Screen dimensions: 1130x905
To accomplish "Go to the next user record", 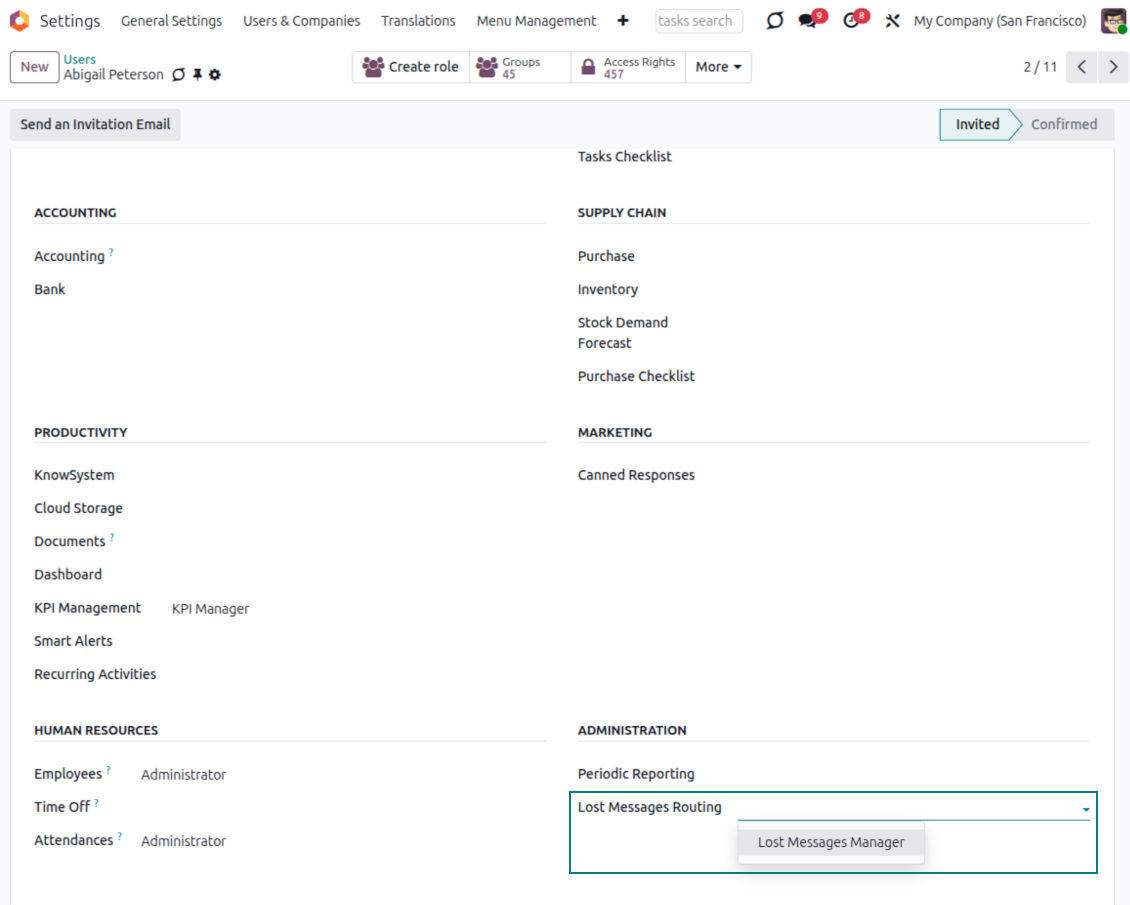I will [1113, 67].
